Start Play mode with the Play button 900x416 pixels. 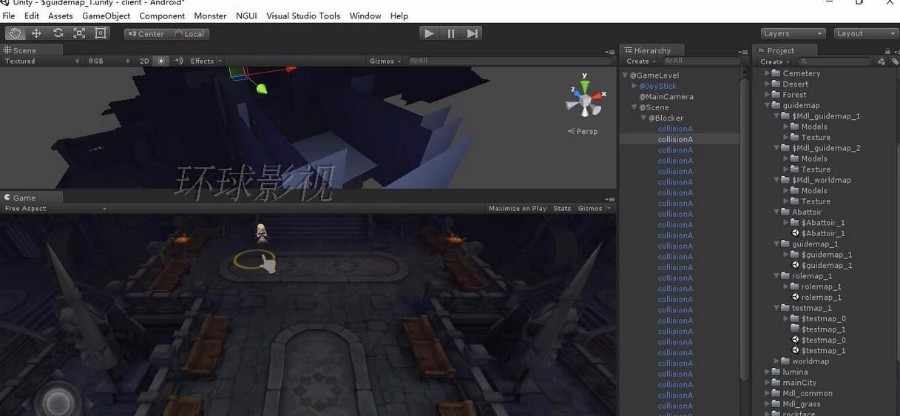(x=429, y=33)
